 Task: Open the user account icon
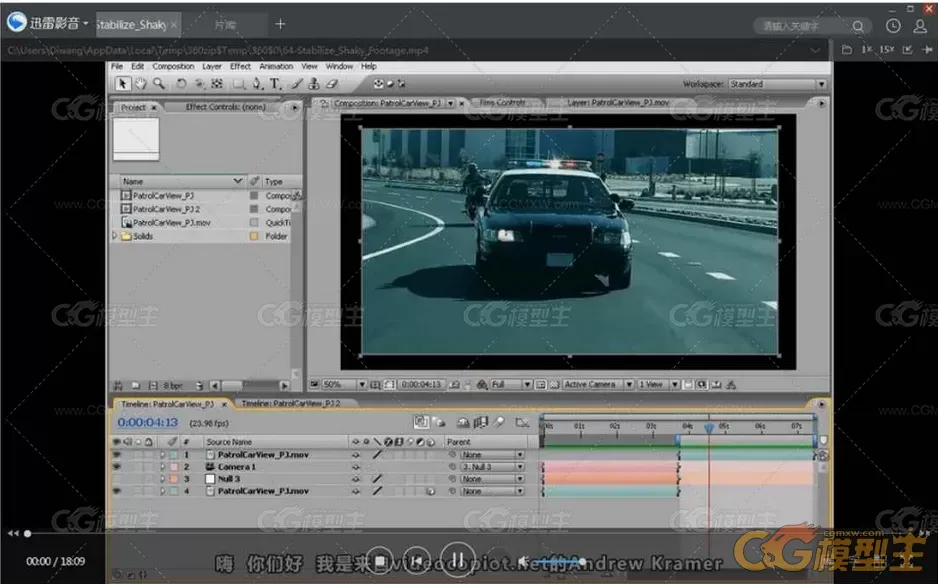pyautogui.click(x=920, y=26)
